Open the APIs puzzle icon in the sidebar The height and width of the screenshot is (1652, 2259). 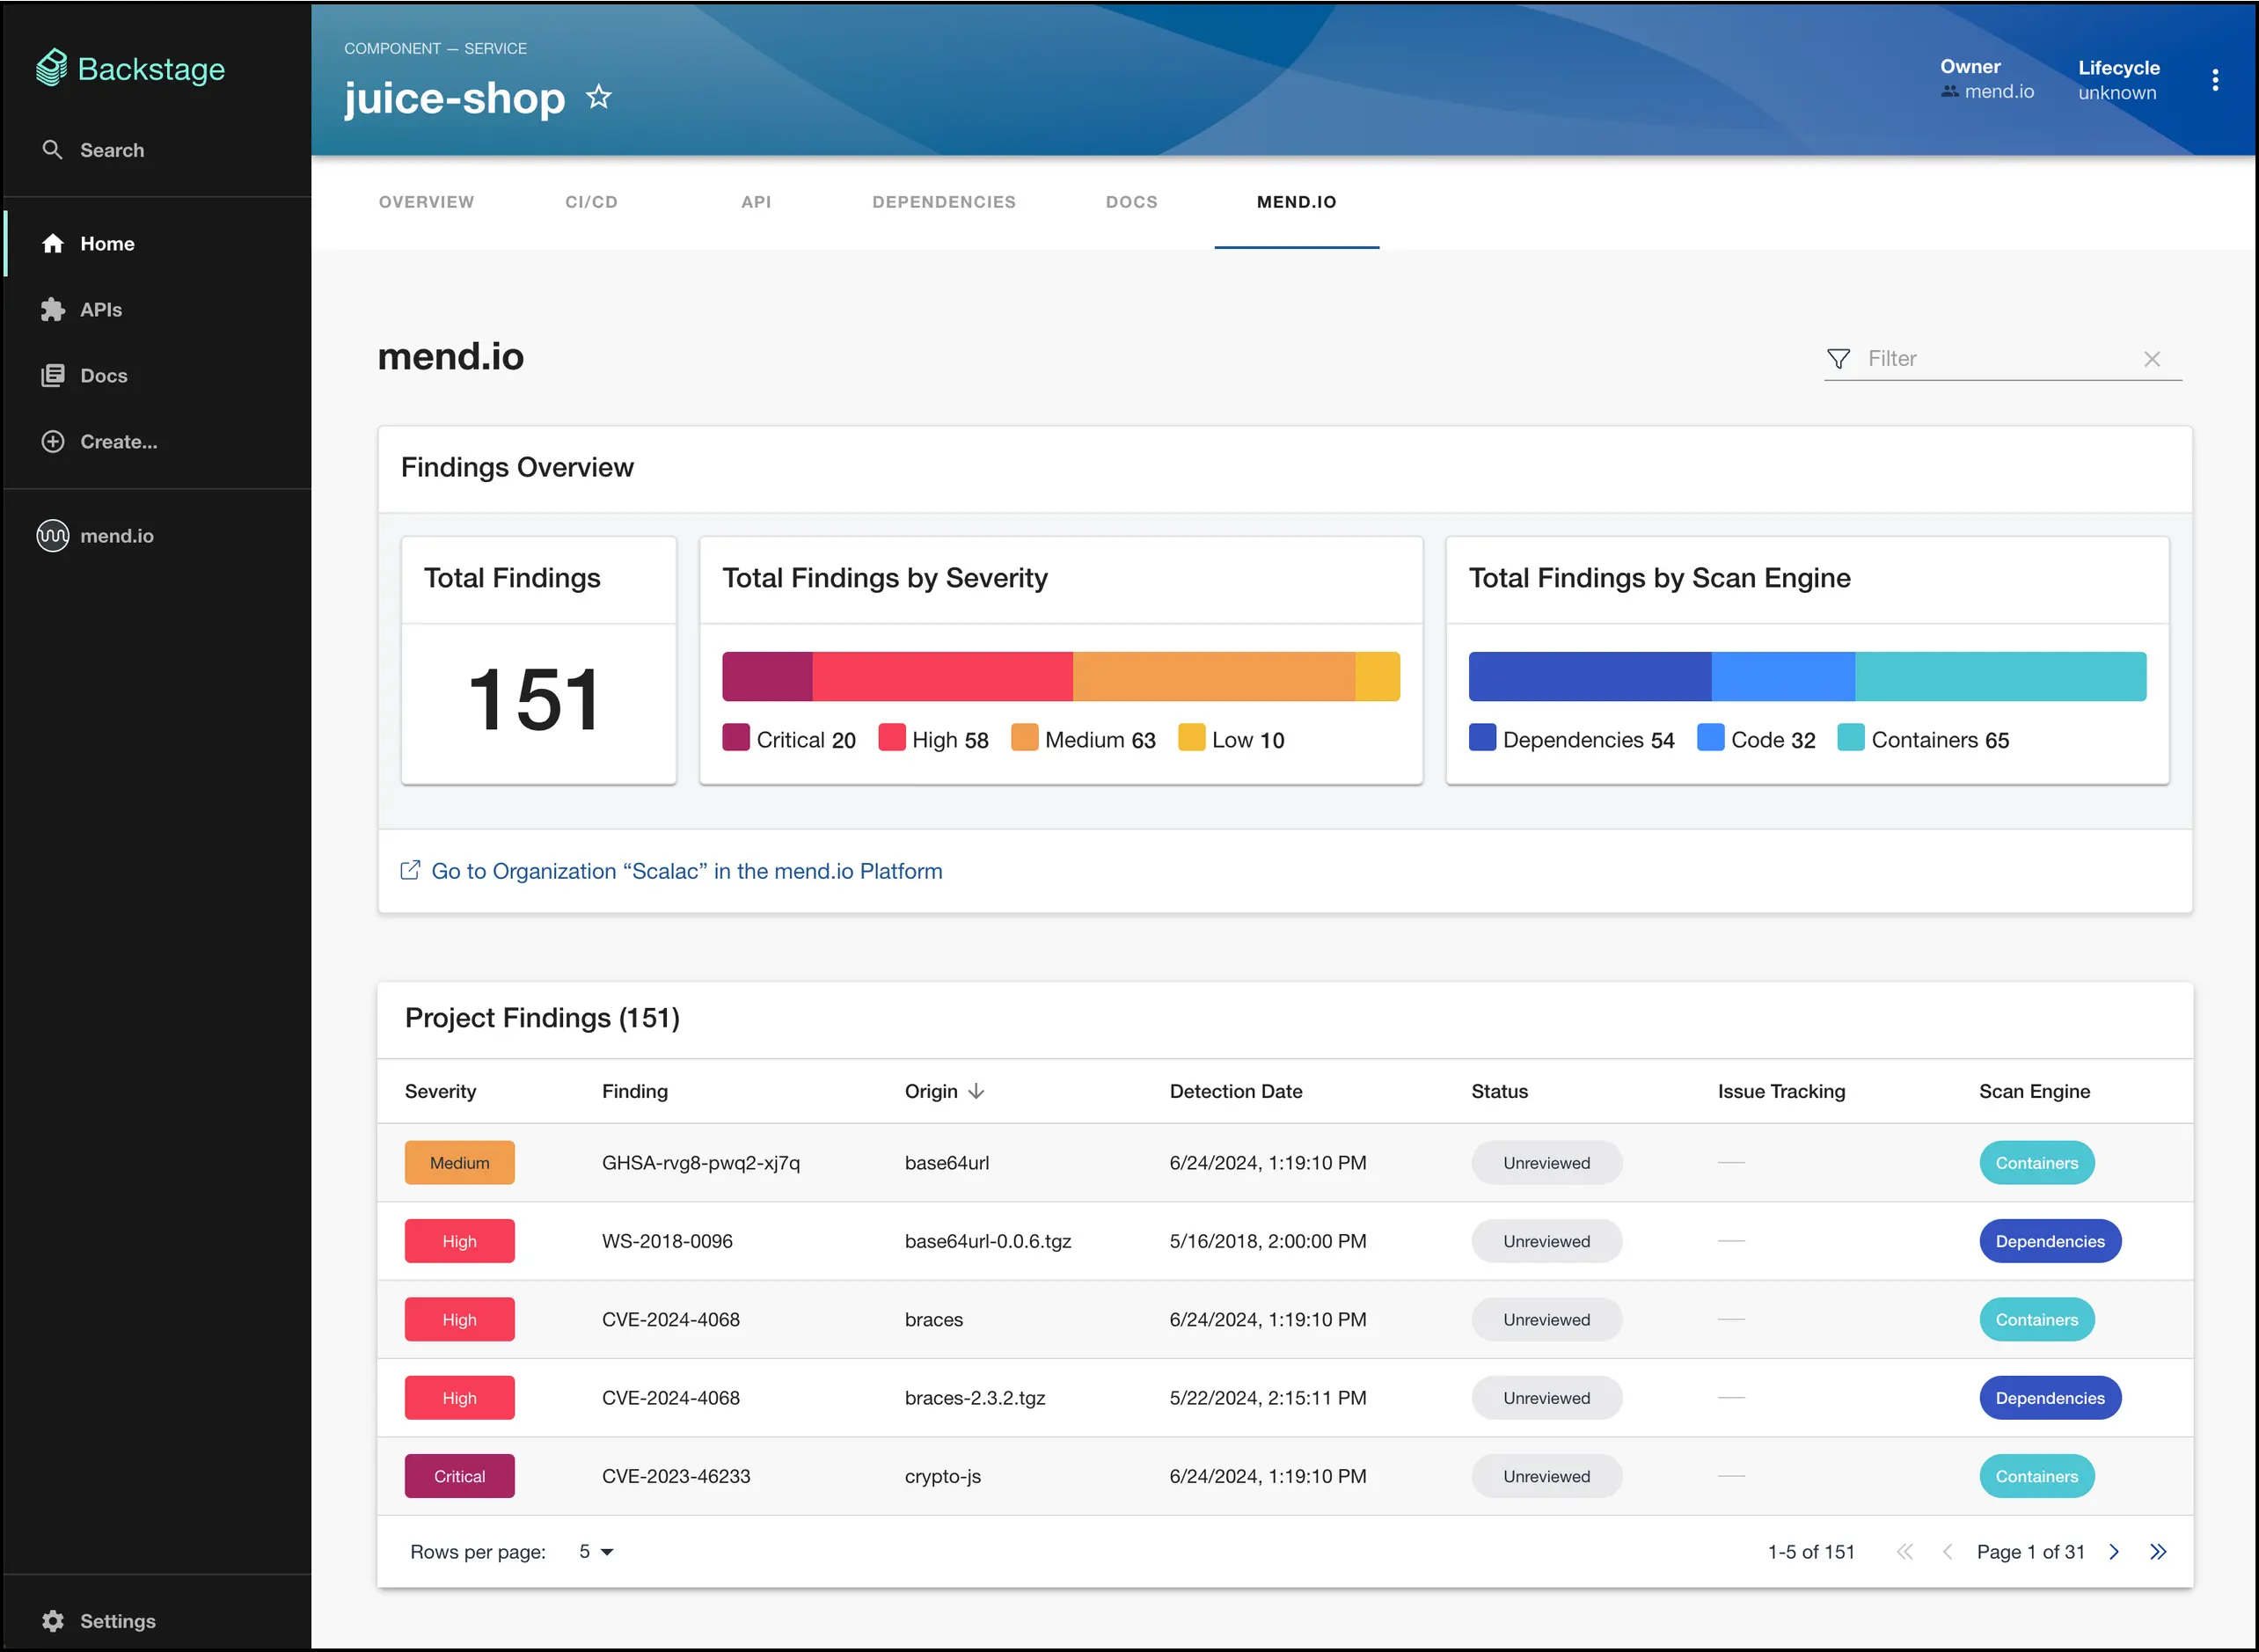(x=53, y=310)
